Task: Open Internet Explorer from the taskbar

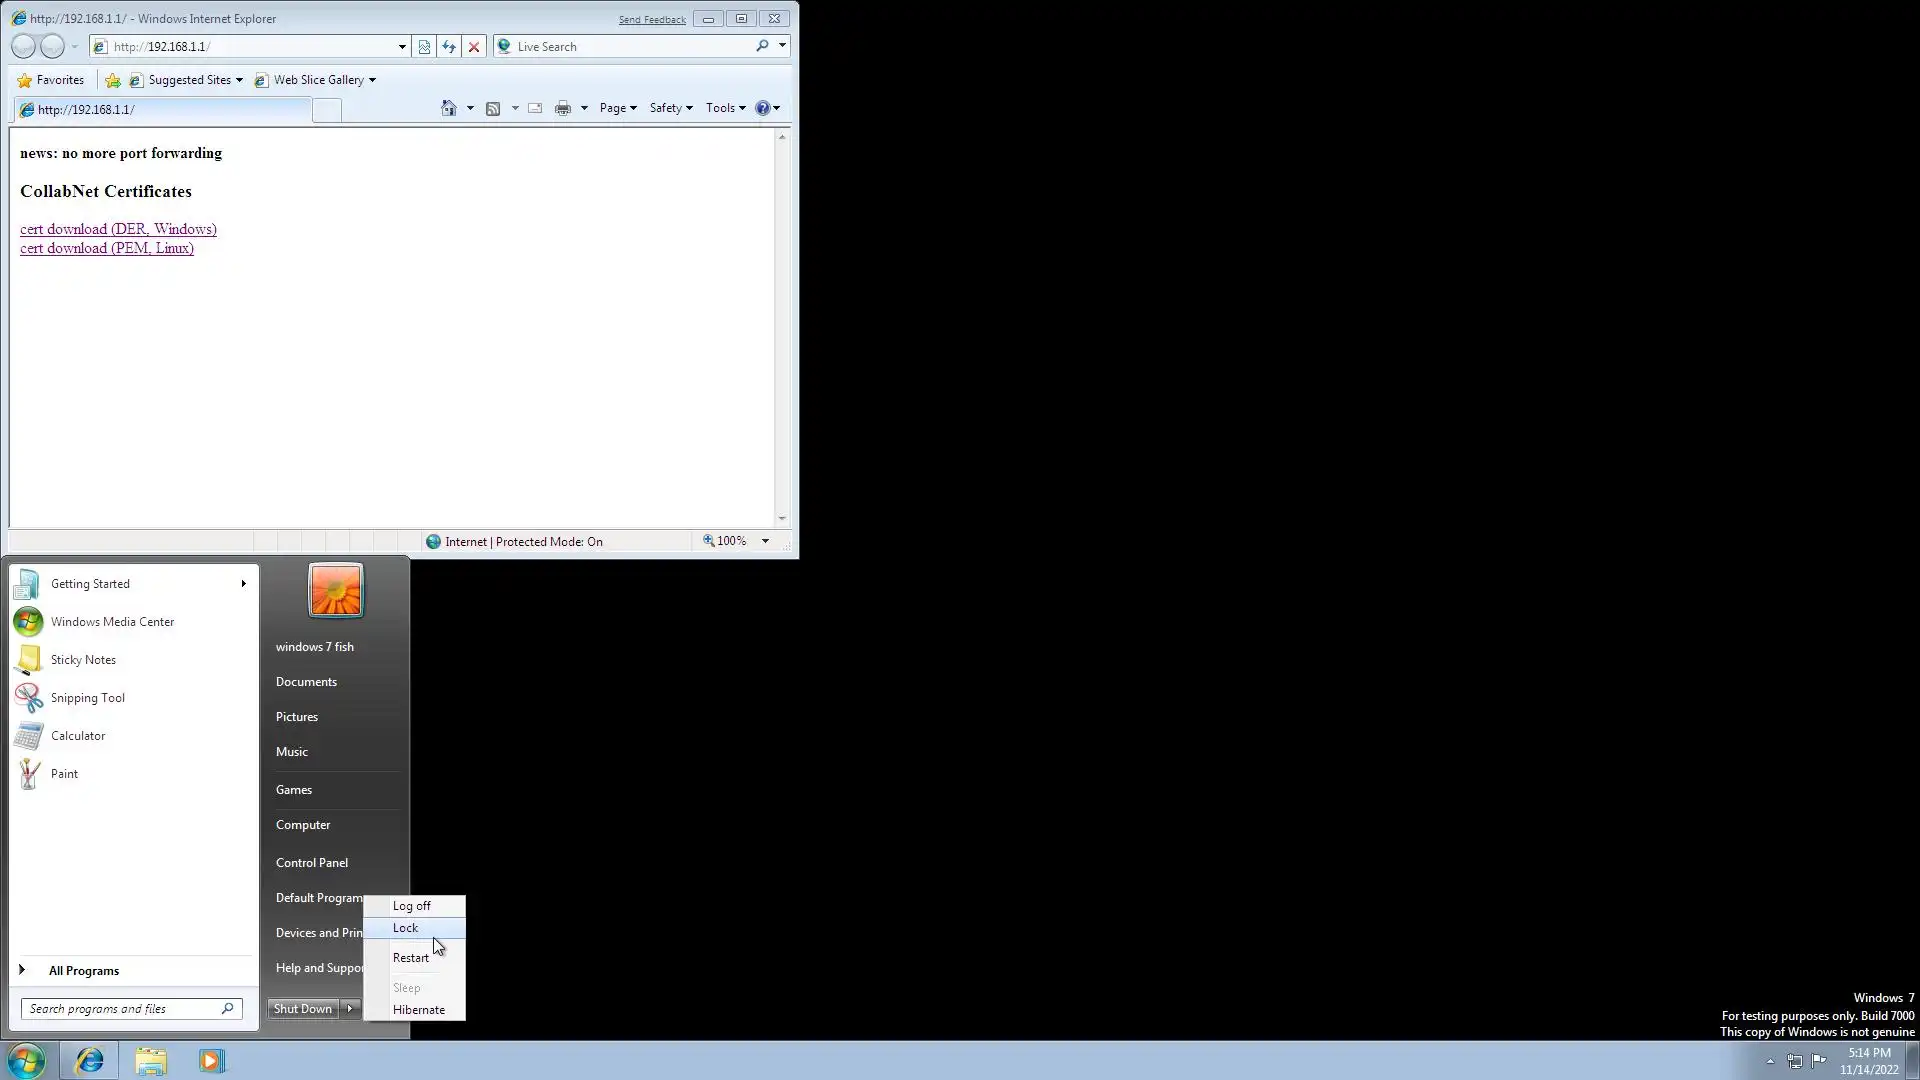Action: (89, 1060)
